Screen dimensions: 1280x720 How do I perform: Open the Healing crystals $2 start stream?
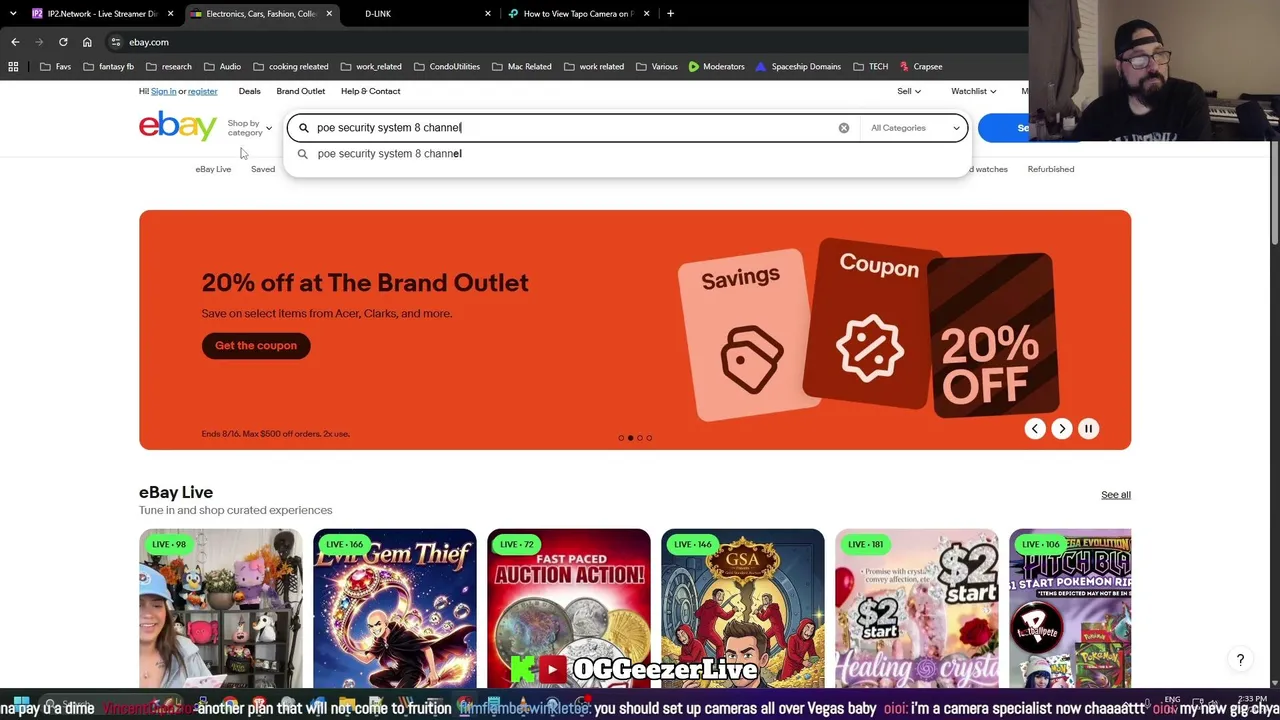[917, 608]
